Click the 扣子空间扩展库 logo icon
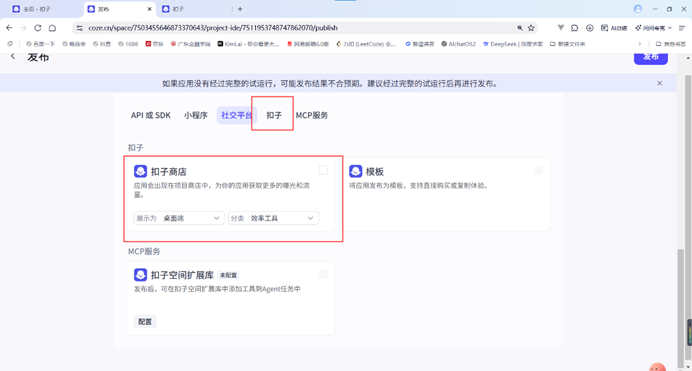 (x=140, y=275)
